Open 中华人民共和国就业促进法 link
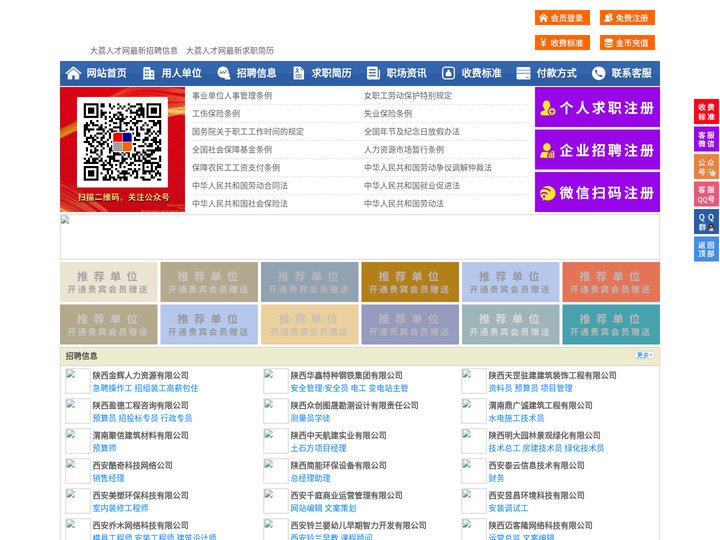The width and height of the screenshot is (720, 540). tap(412, 186)
